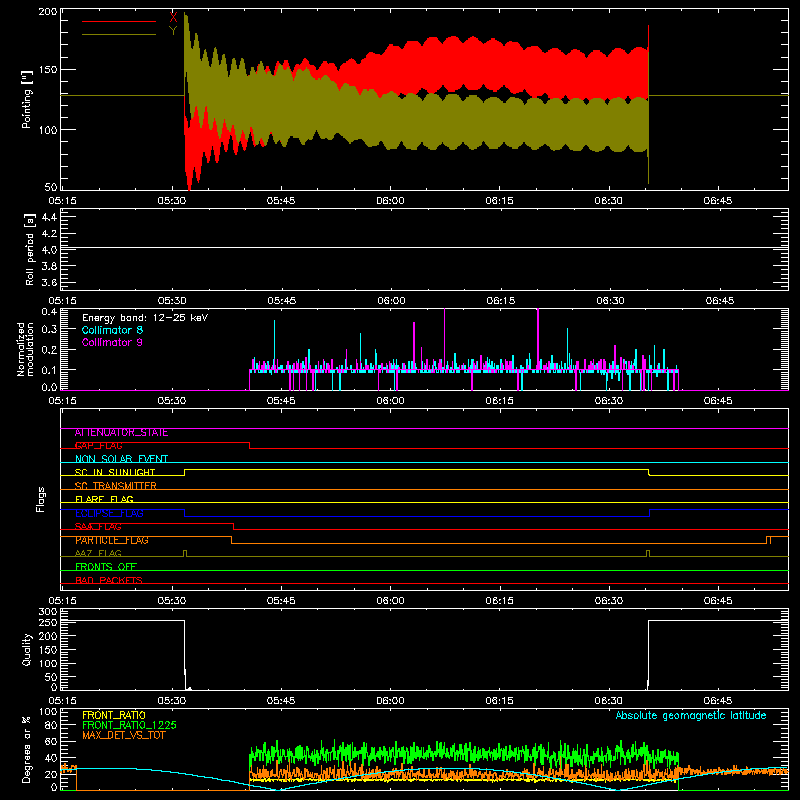Viewport: 800px width, 800px height.
Task: Click the Normalized modulation axis title
Action: [x=26, y=349]
